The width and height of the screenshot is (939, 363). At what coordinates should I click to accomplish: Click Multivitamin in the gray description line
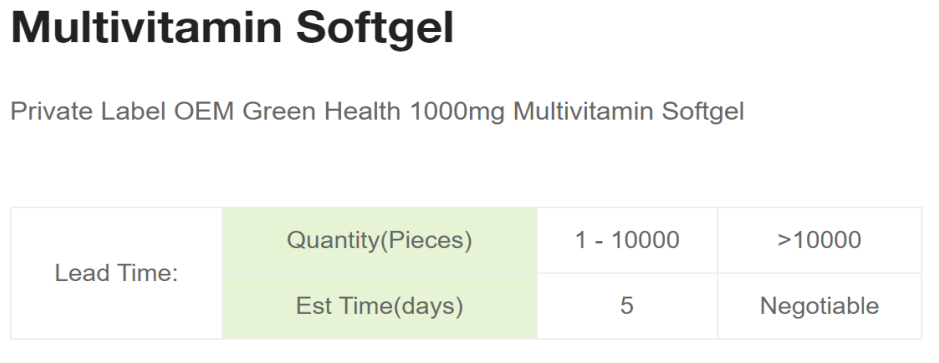(x=583, y=111)
